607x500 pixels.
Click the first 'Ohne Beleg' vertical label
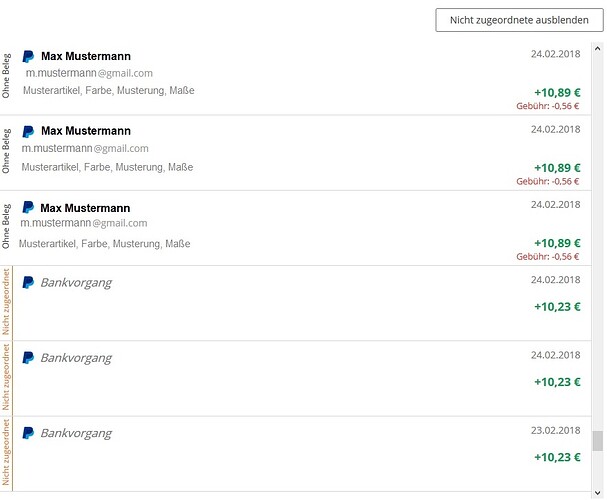click(7, 77)
